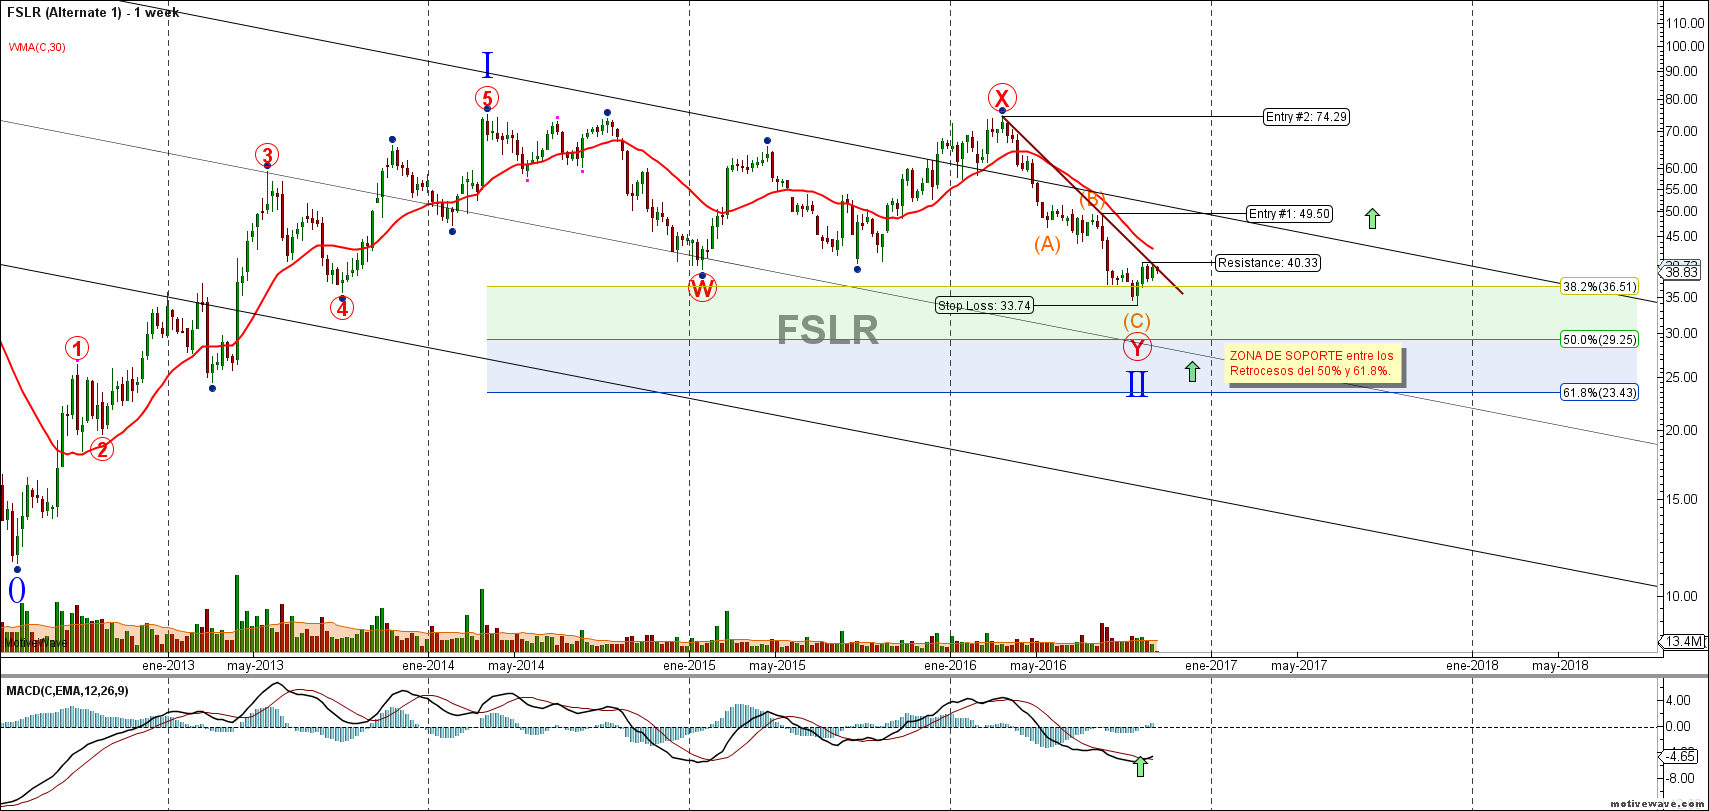Click the 38.2%(36.51) retracement label
This screenshot has width=1709, height=811.
pos(1599,287)
